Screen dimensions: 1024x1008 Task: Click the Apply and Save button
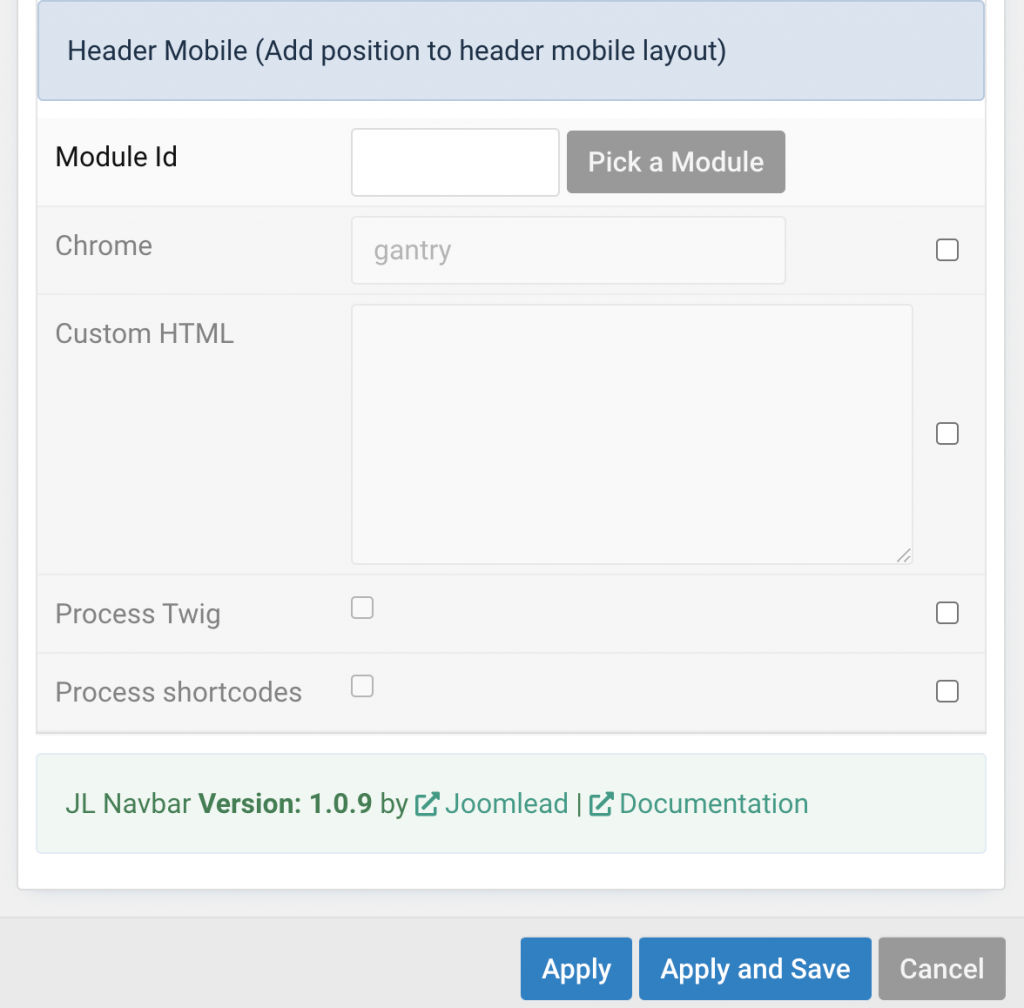point(755,969)
